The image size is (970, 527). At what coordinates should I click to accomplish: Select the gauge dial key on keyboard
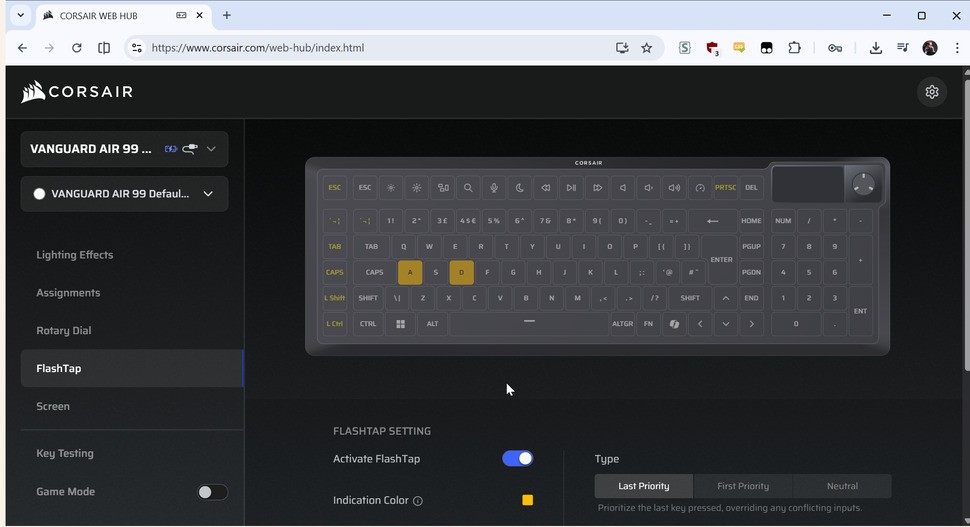[700, 187]
